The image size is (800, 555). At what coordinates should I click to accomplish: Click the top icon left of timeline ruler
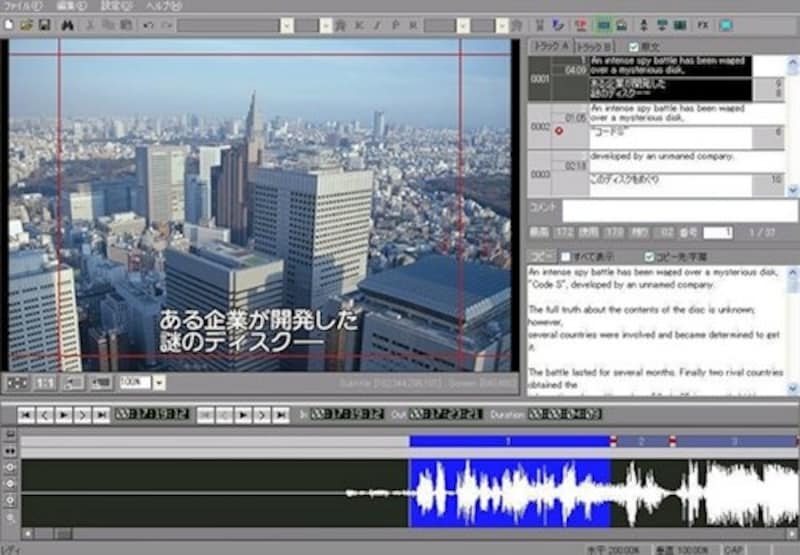10,434
